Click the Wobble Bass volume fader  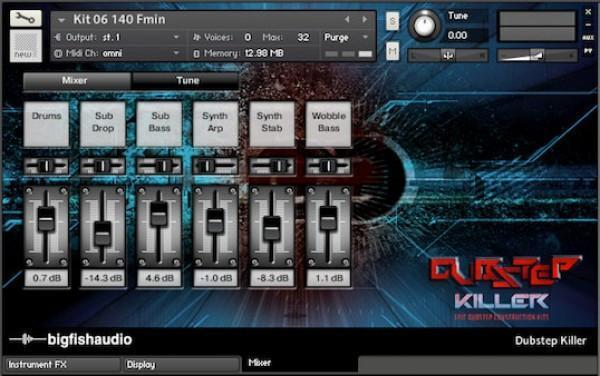click(x=328, y=218)
